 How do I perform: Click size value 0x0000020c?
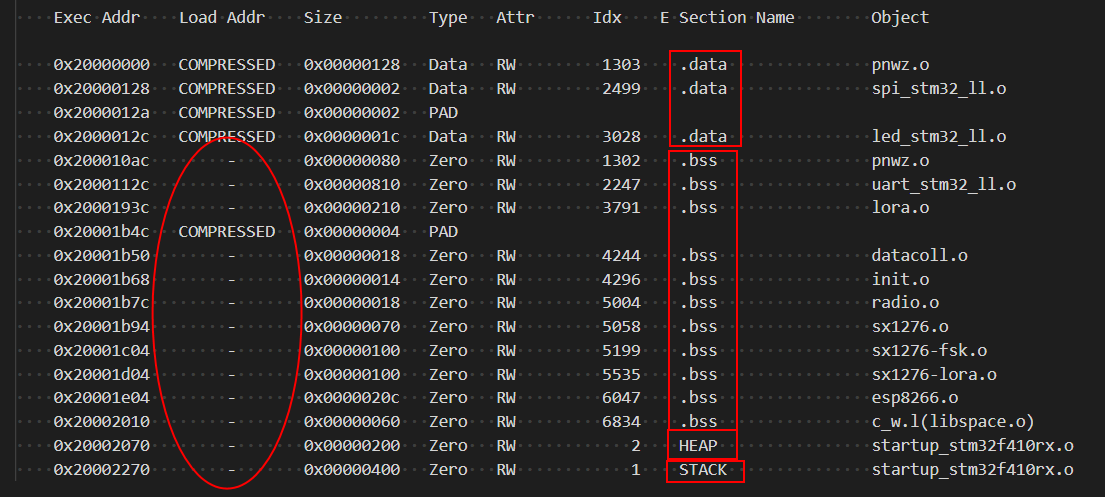click(x=352, y=398)
